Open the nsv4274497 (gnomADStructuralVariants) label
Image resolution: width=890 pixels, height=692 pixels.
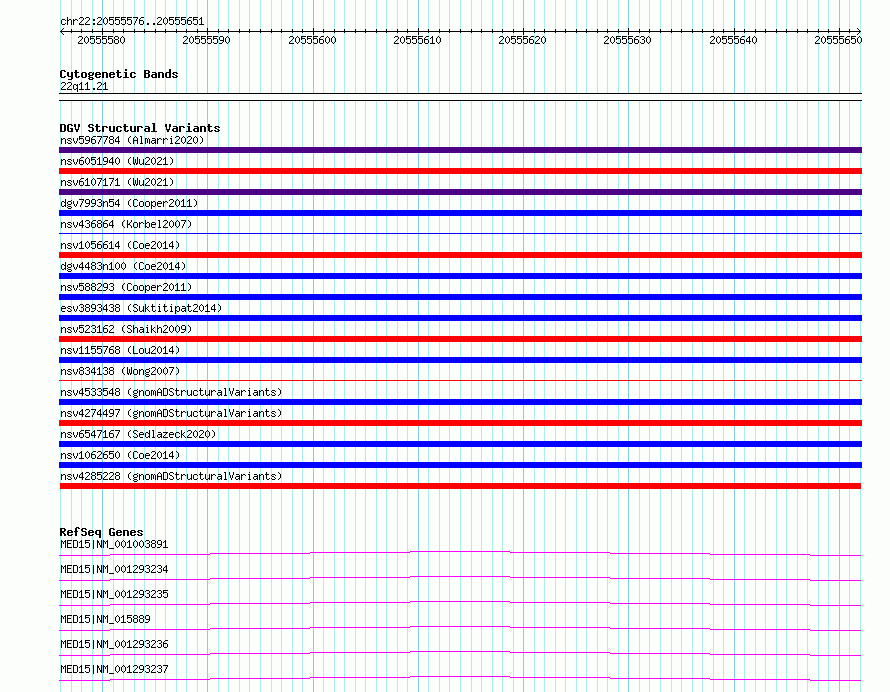pos(171,413)
